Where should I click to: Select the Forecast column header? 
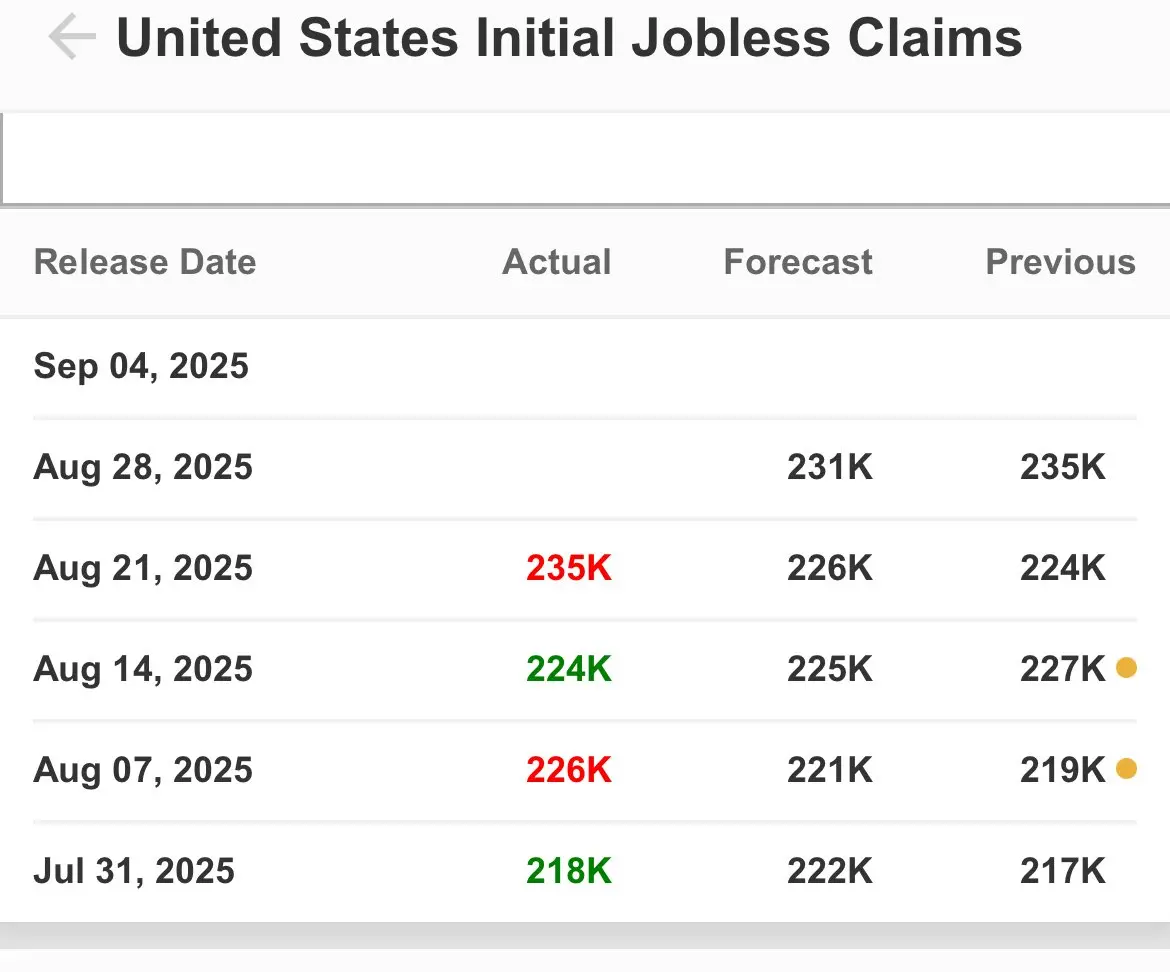tap(798, 262)
